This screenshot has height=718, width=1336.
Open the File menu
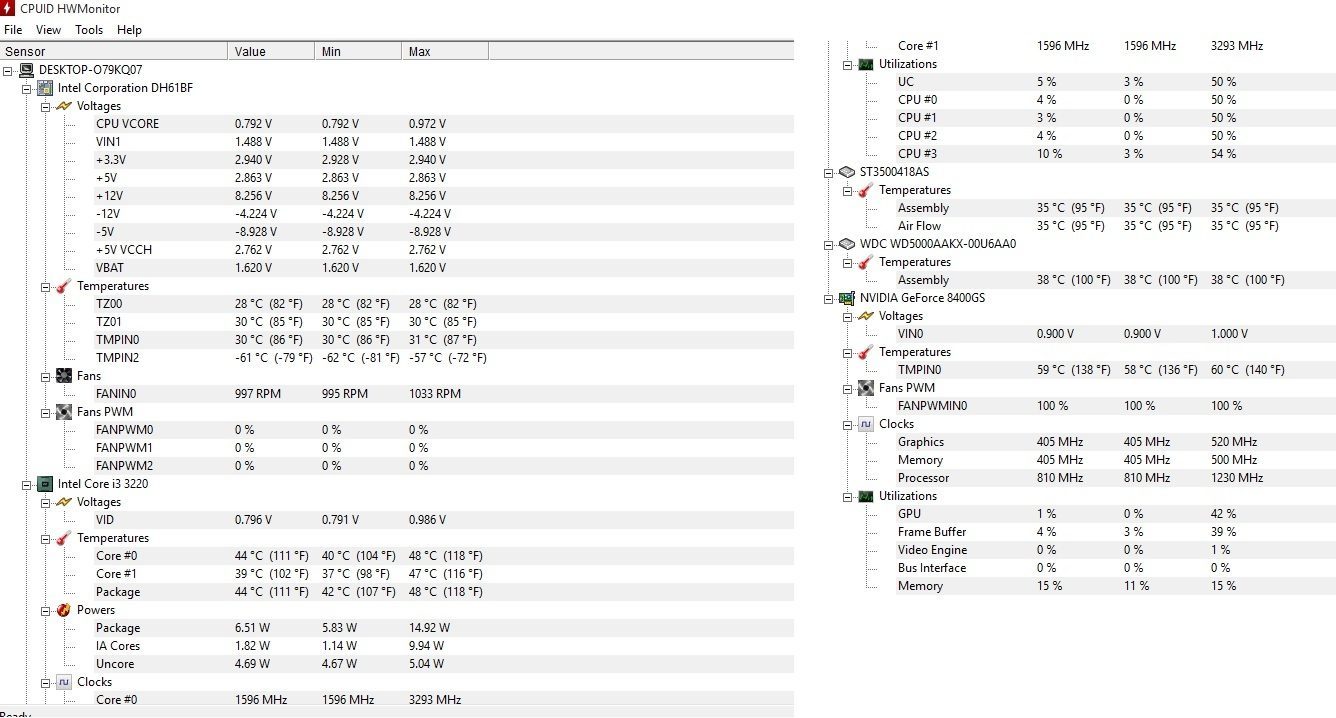(x=13, y=30)
